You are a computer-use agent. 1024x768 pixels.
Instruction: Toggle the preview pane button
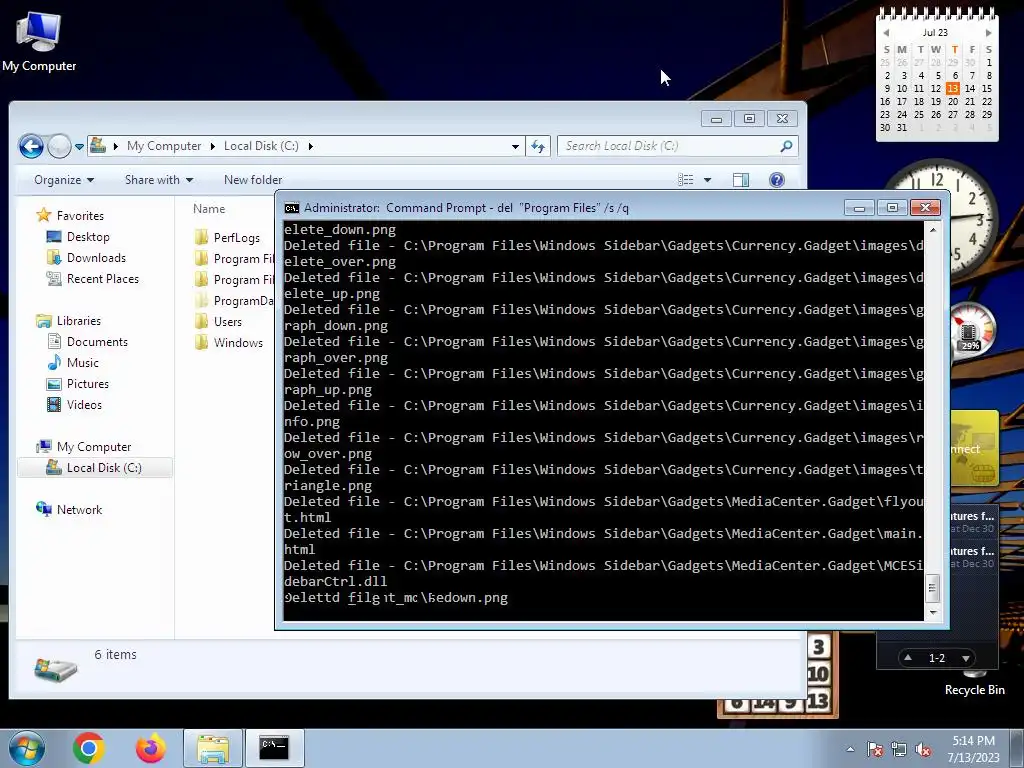pyautogui.click(x=741, y=180)
